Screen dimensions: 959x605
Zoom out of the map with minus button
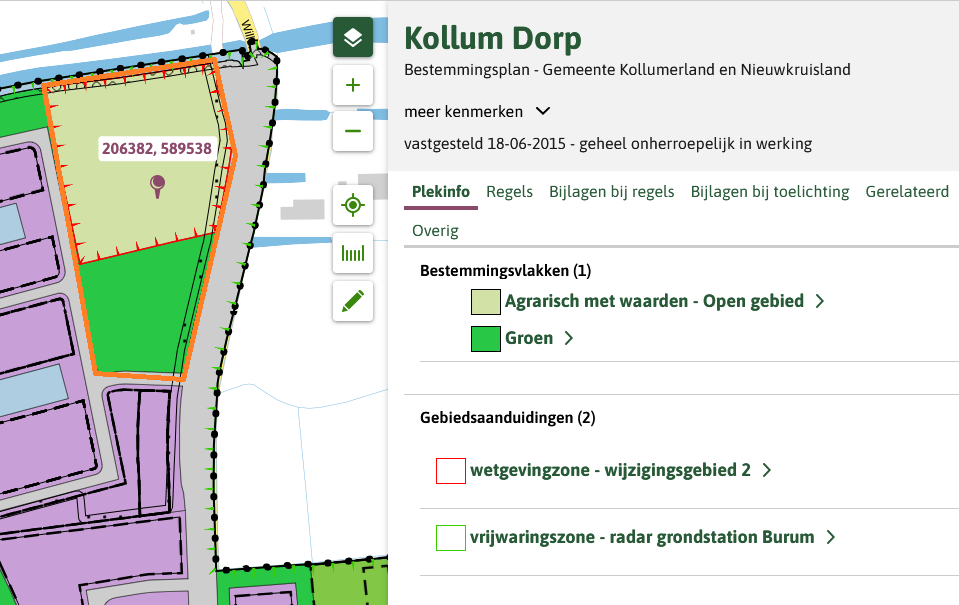click(353, 131)
